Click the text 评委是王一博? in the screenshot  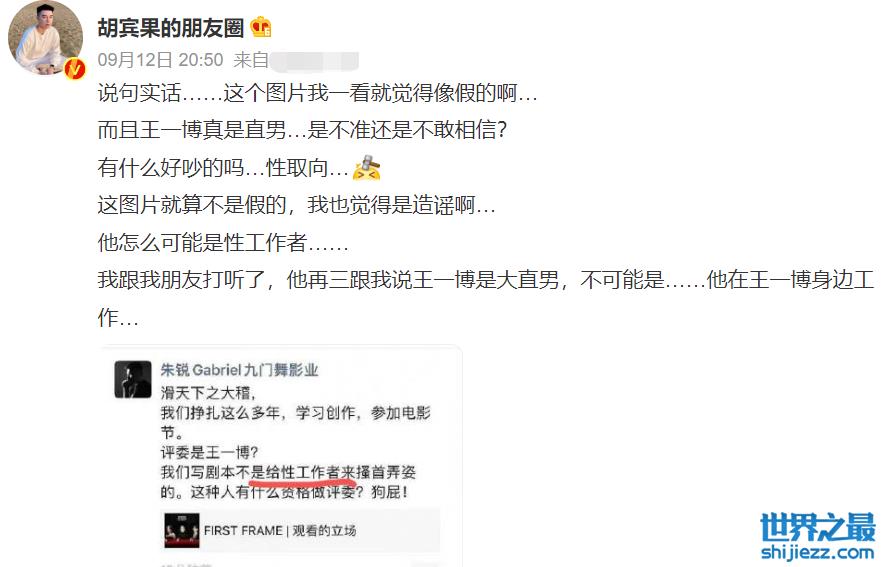(209, 452)
